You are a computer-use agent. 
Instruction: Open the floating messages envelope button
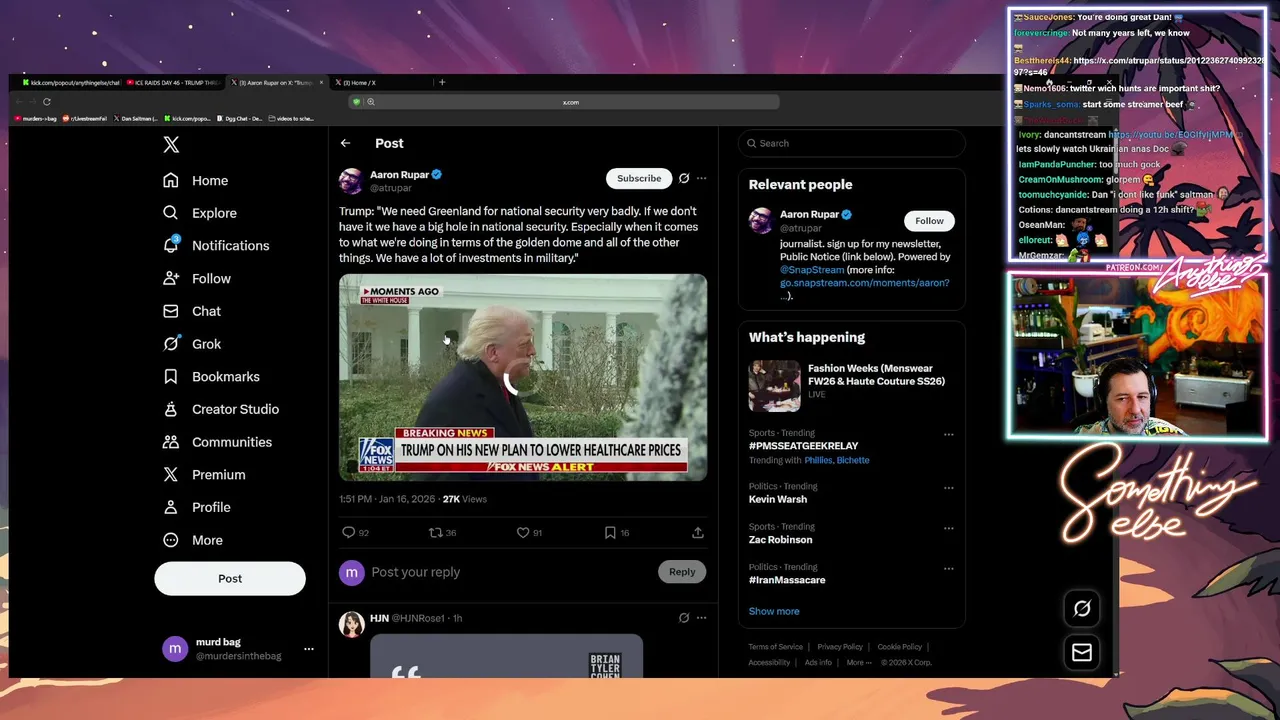coord(1082,652)
